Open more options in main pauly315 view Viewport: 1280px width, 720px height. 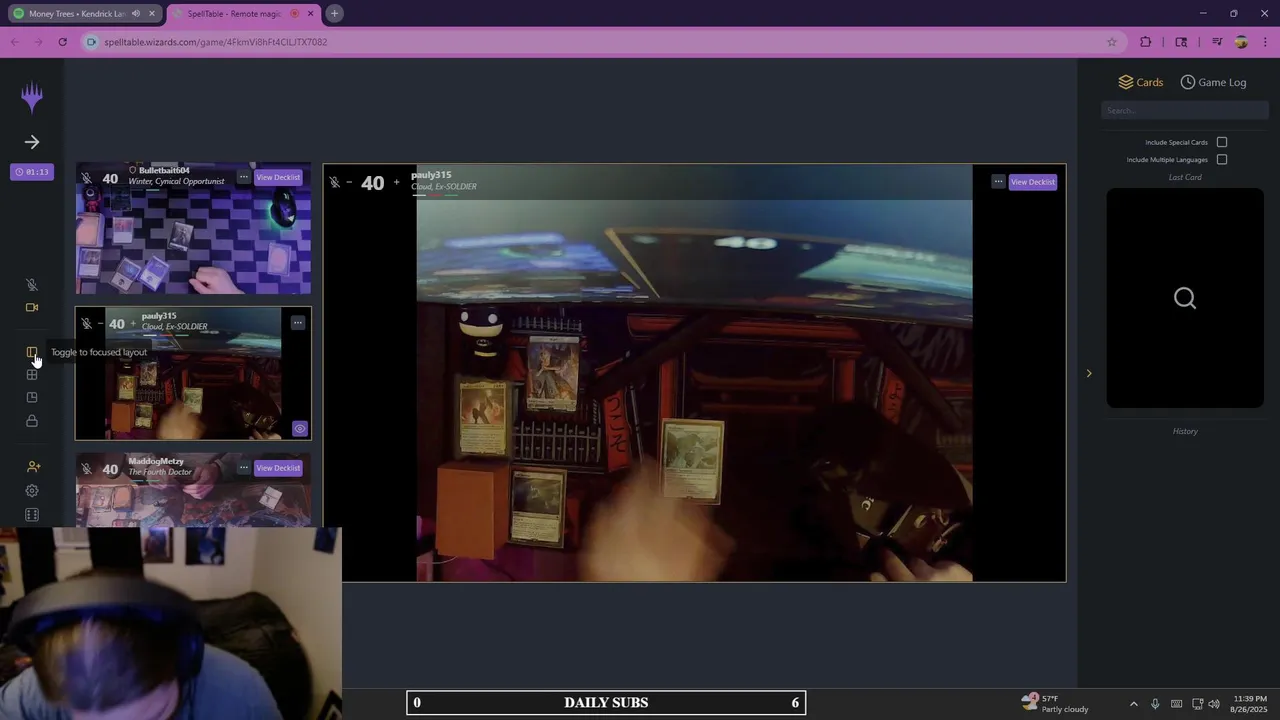point(998,182)
